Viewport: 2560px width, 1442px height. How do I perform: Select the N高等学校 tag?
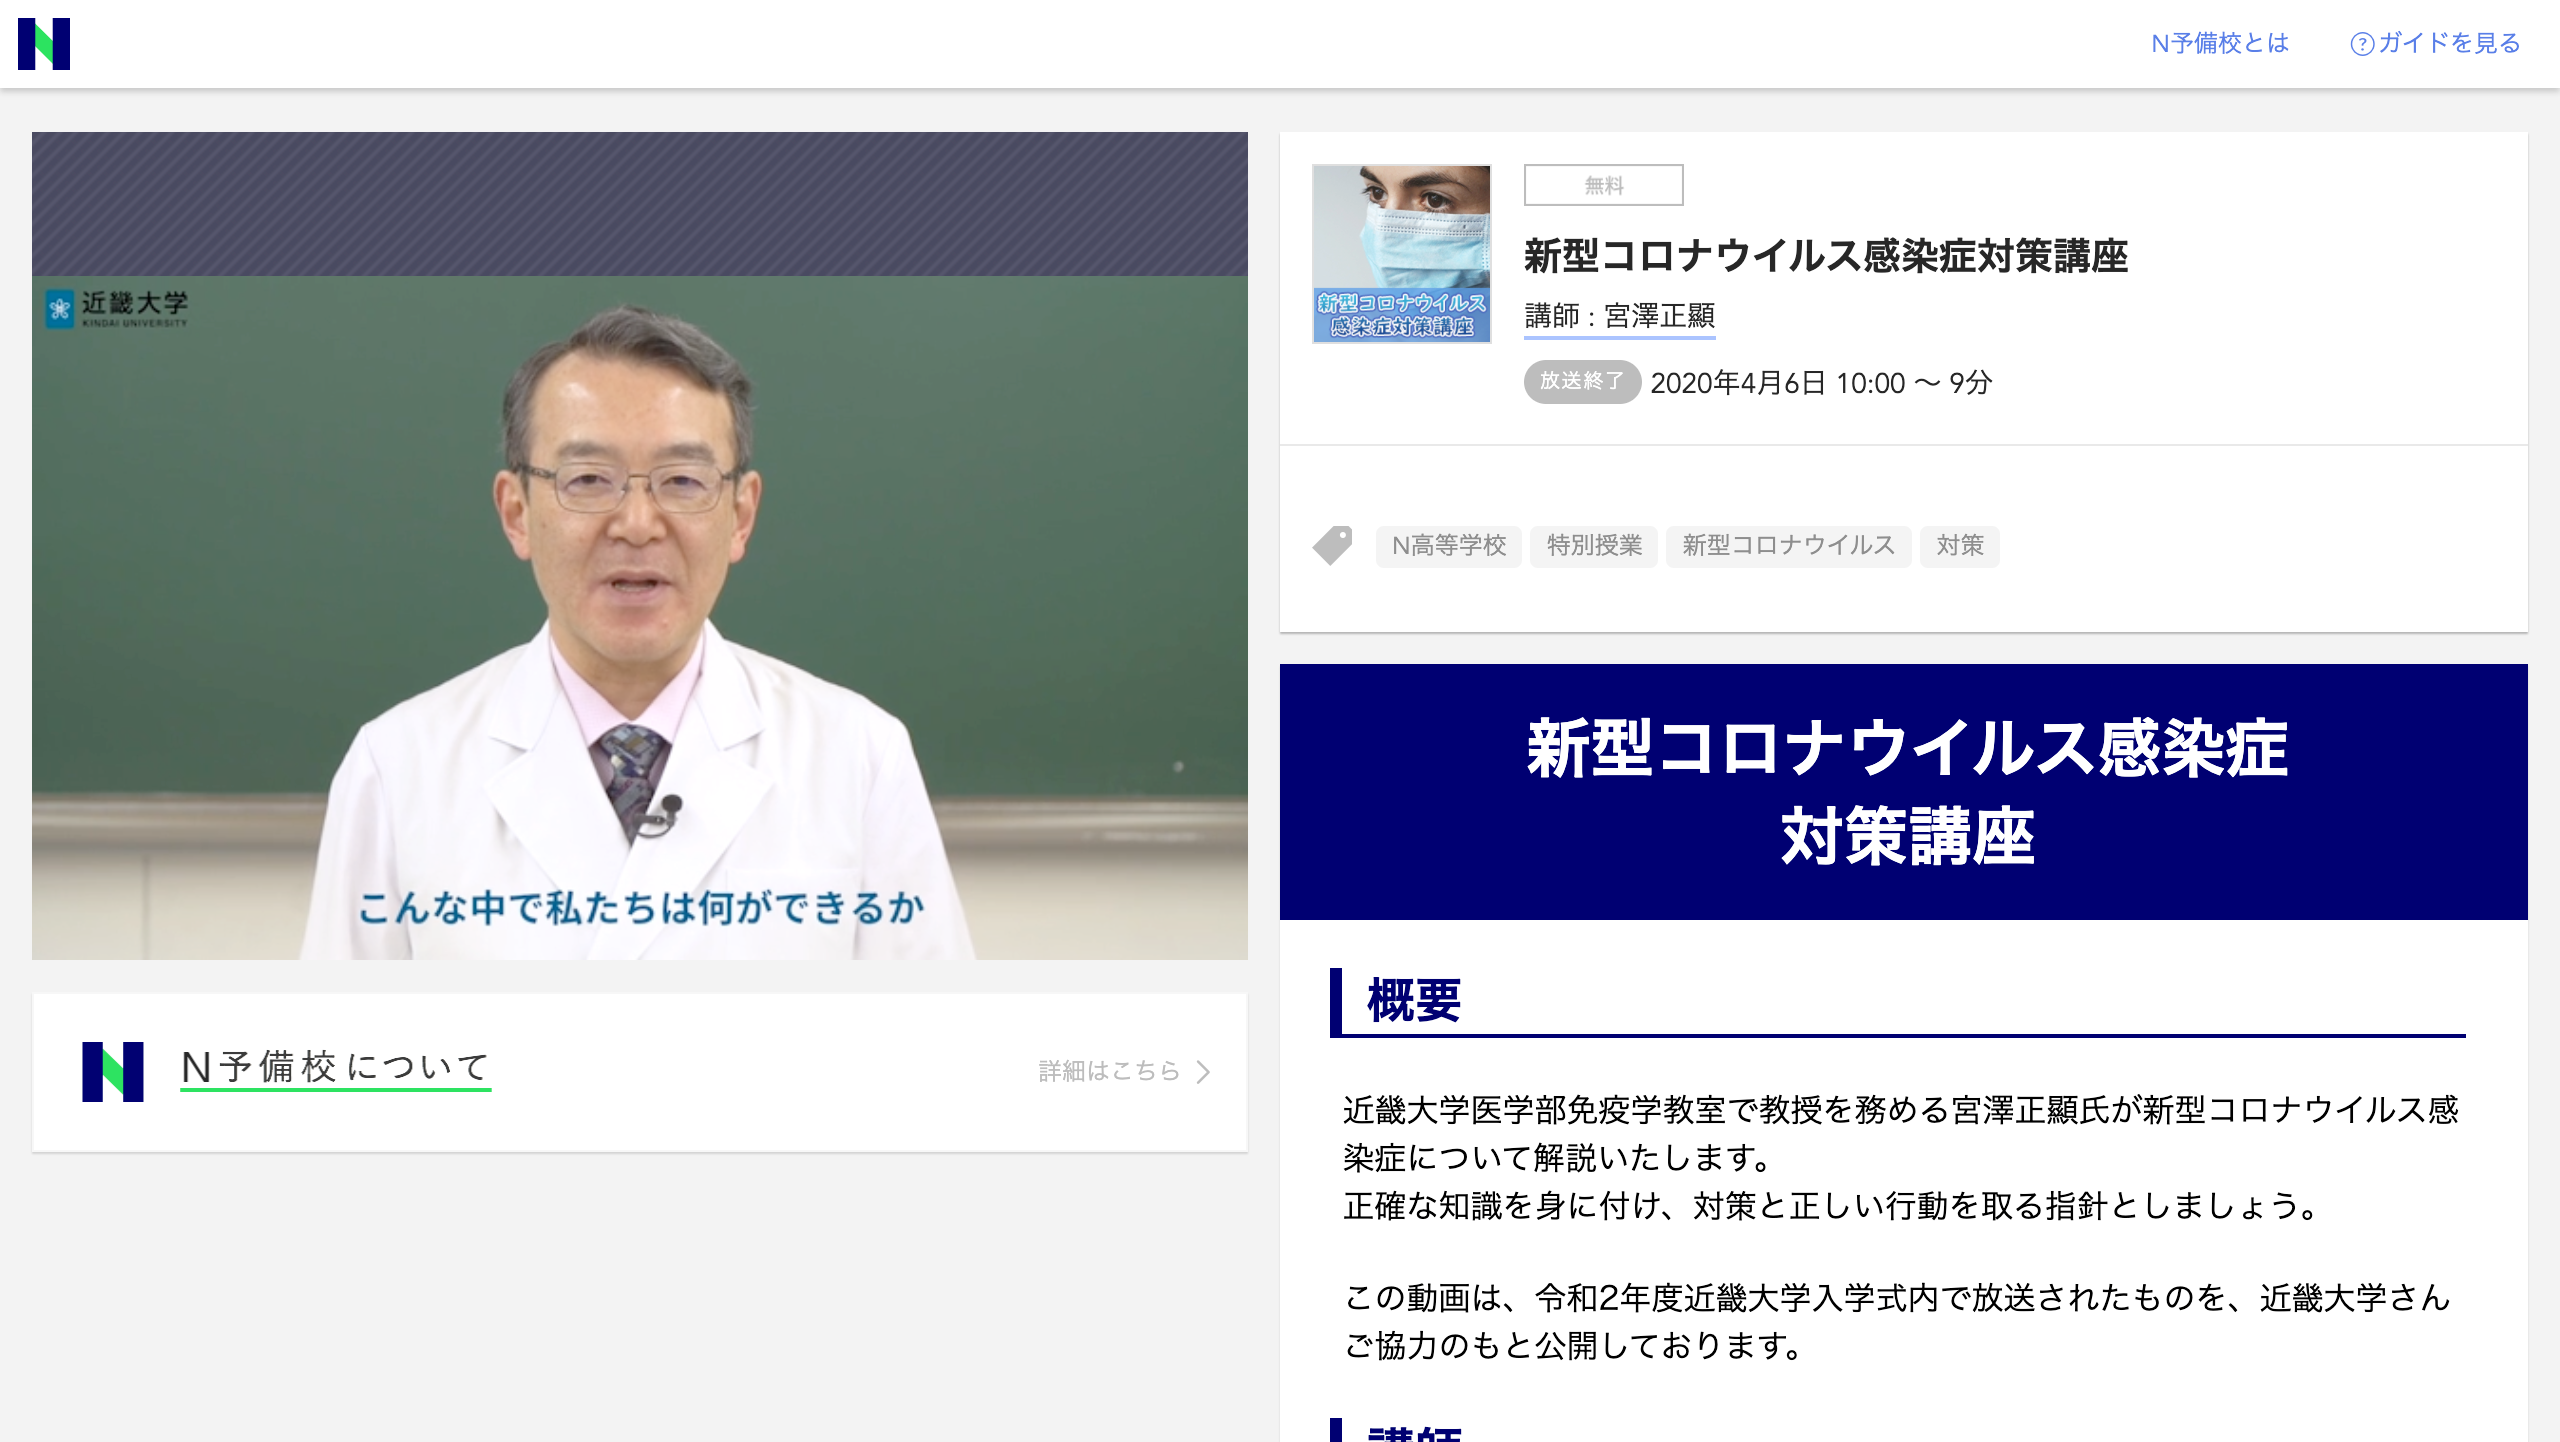[x=1448, y=546]
